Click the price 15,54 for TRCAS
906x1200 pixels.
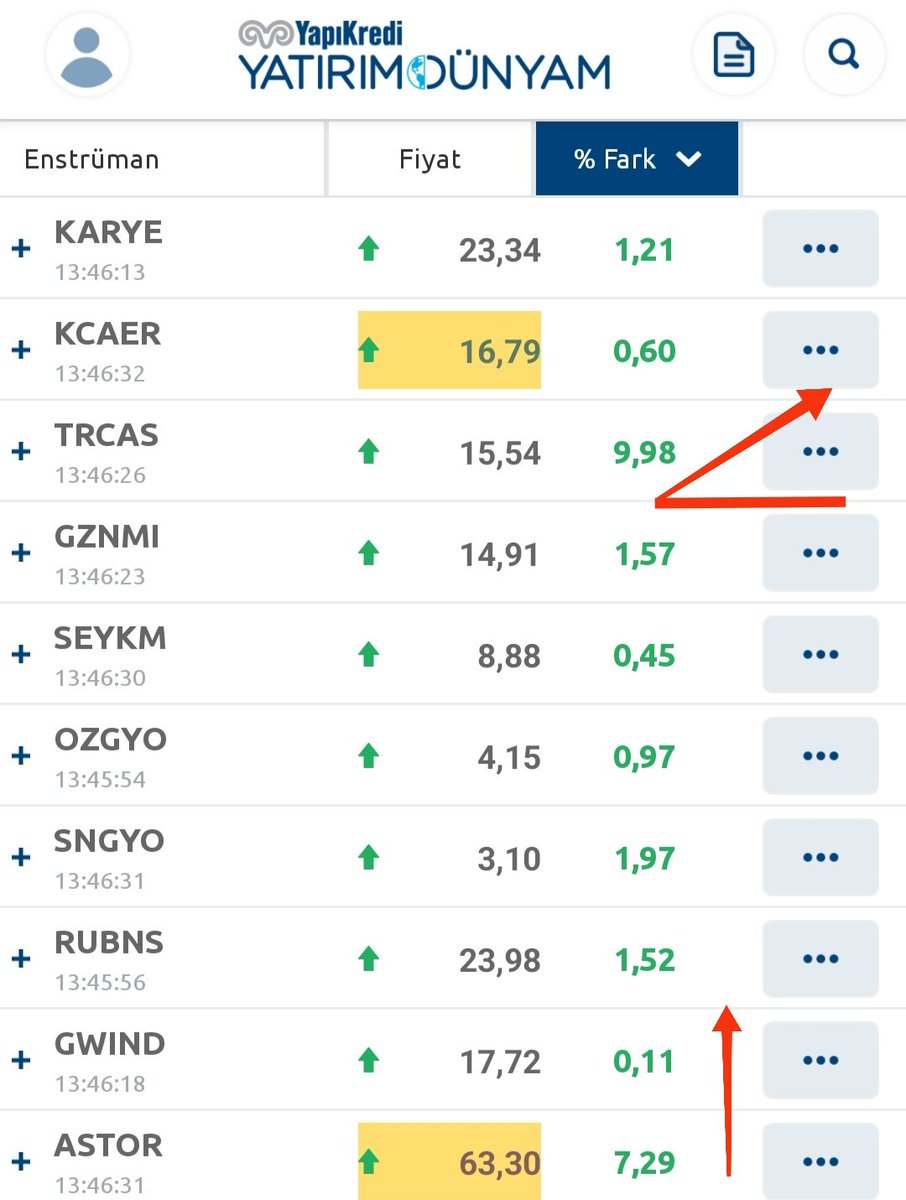(x=500, y=453)
